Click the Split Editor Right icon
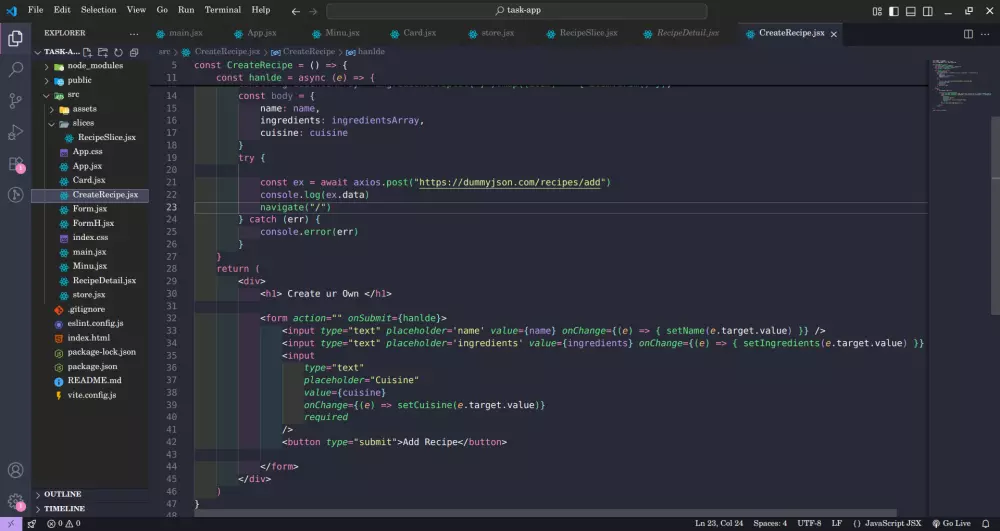The height and width of the screenshot is (531, 1000). tap(967, 33)
